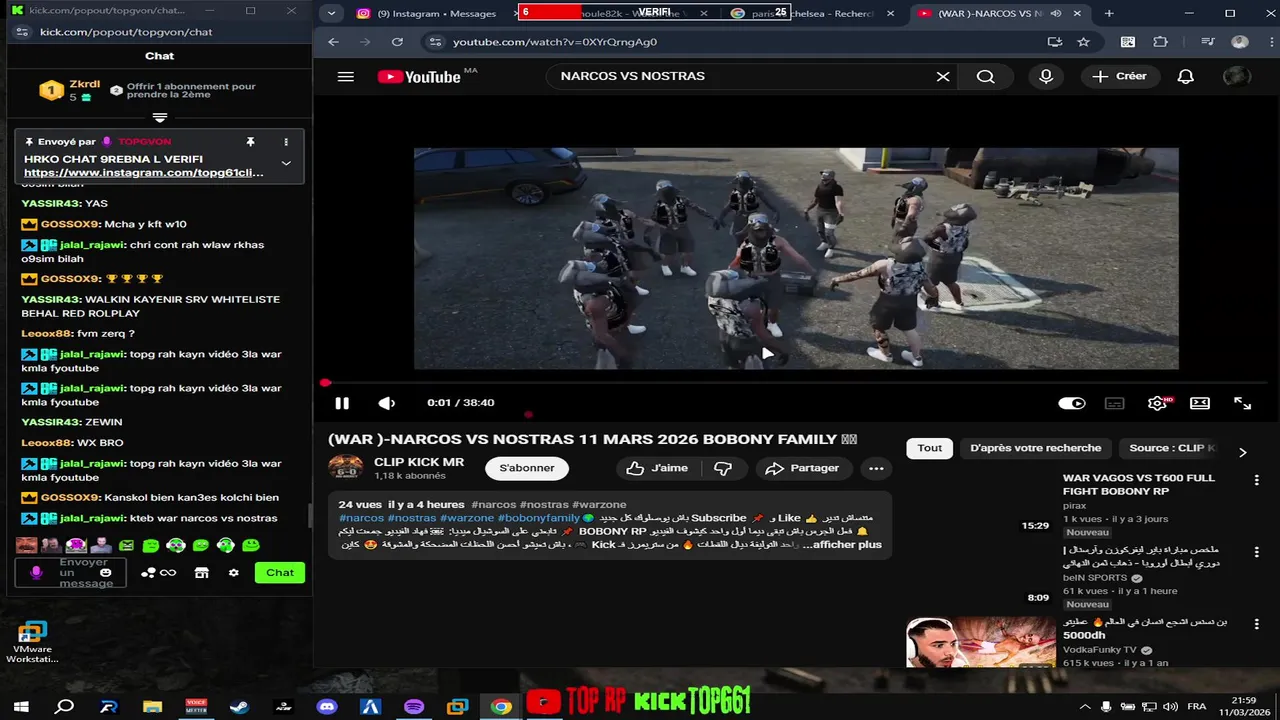Open options for the beIN SPORTS video
The width and height of the screenshot is (1280, 720).
(x=1257, y=553)
